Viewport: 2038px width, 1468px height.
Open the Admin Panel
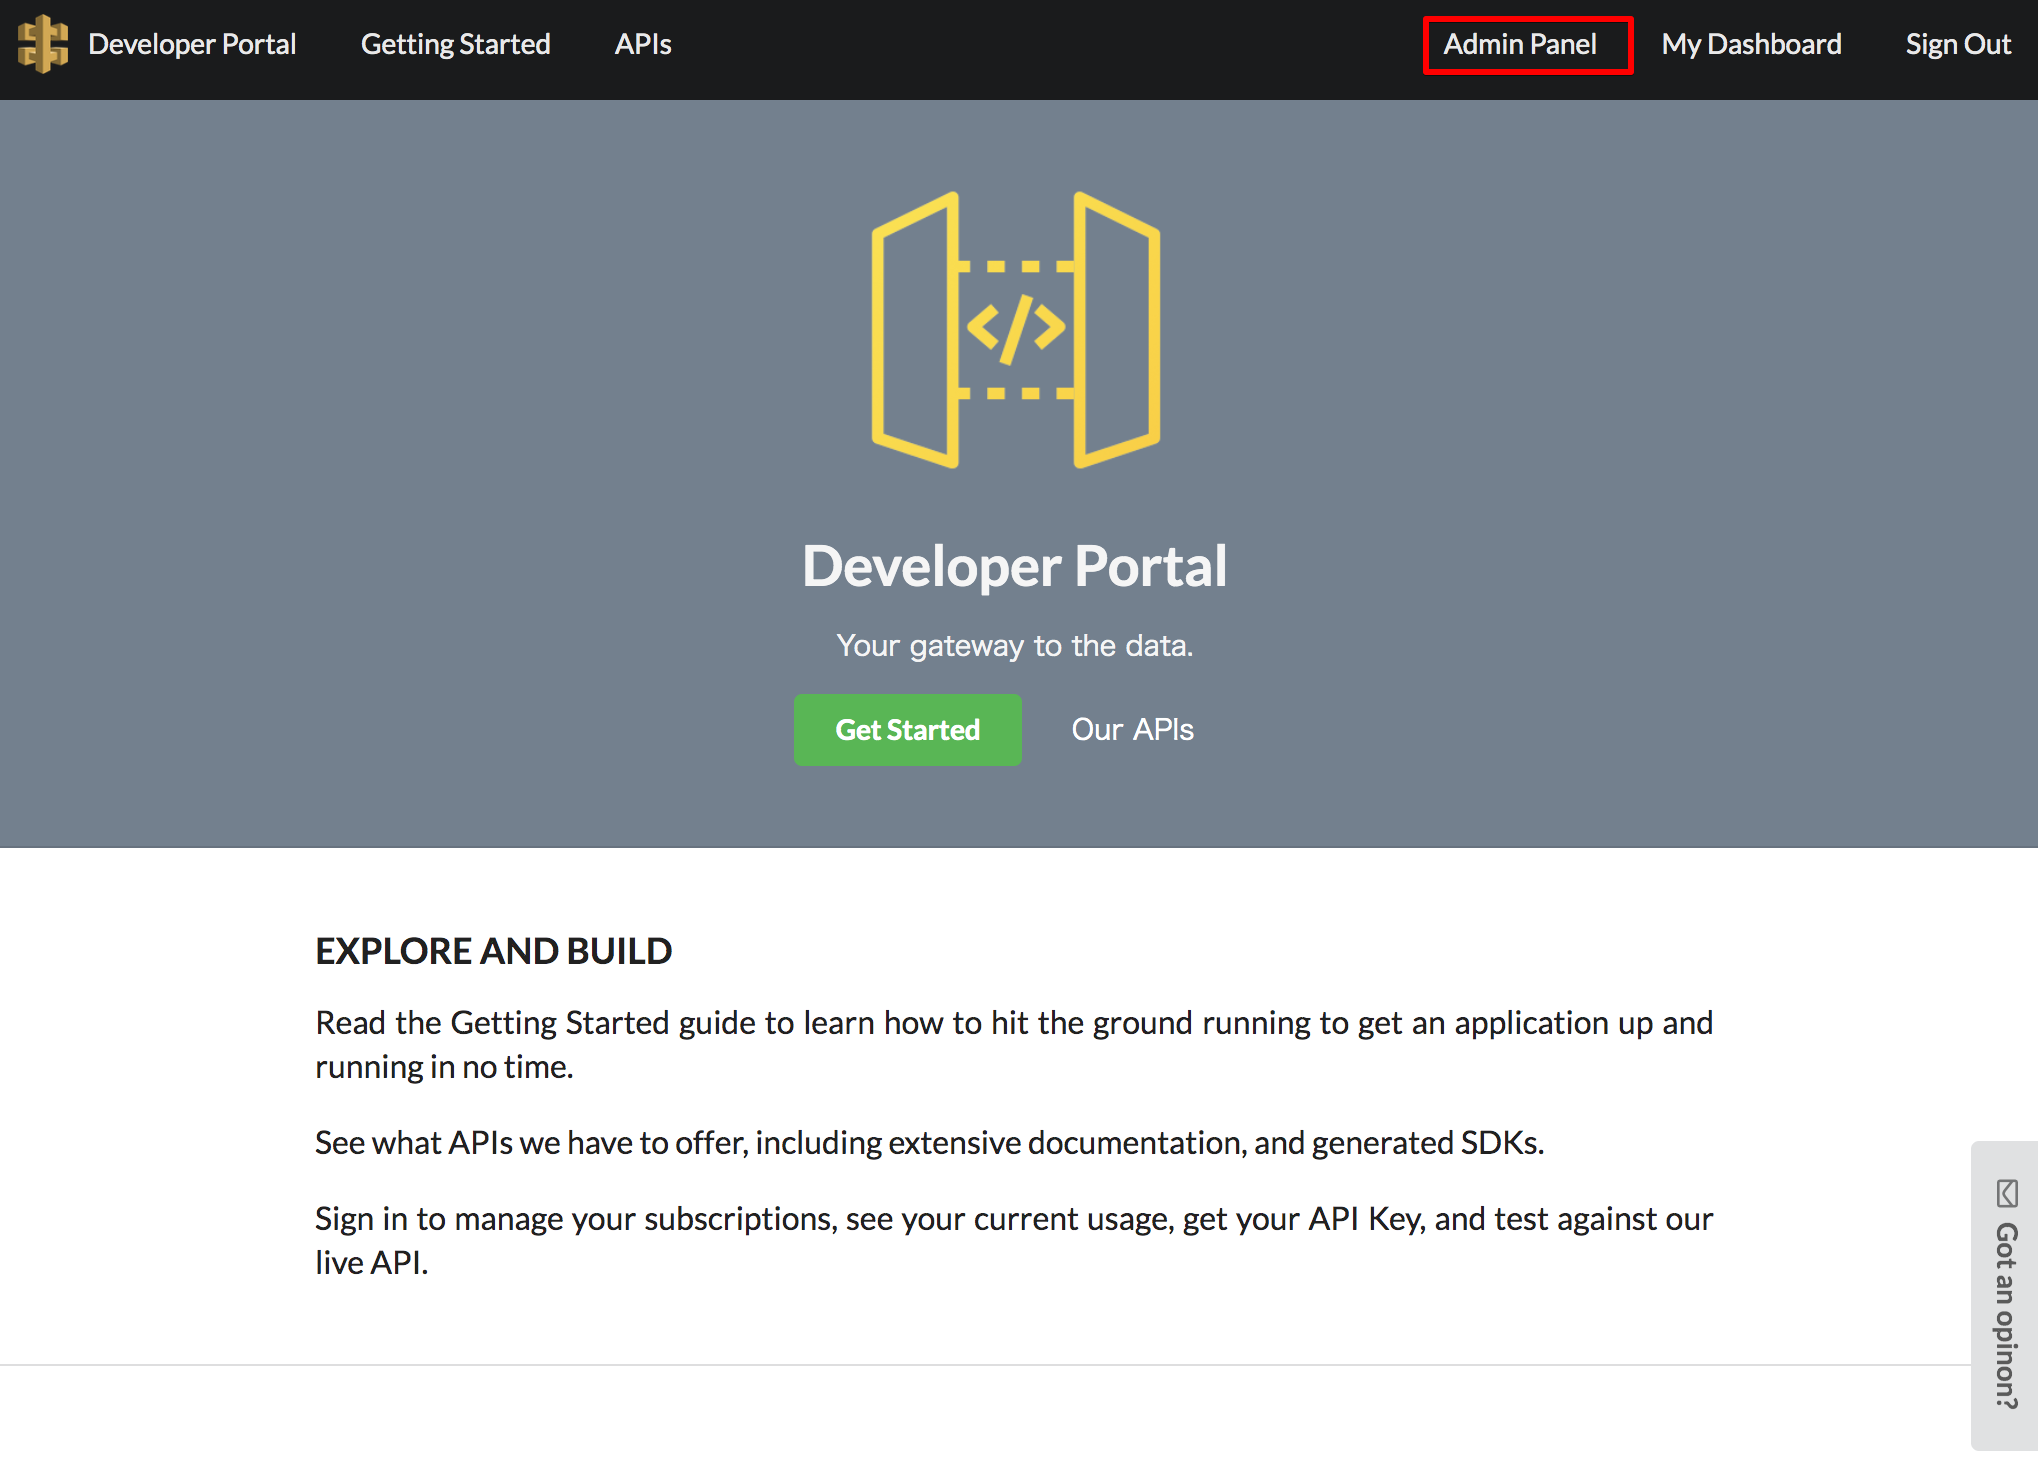click(1519, 44)
